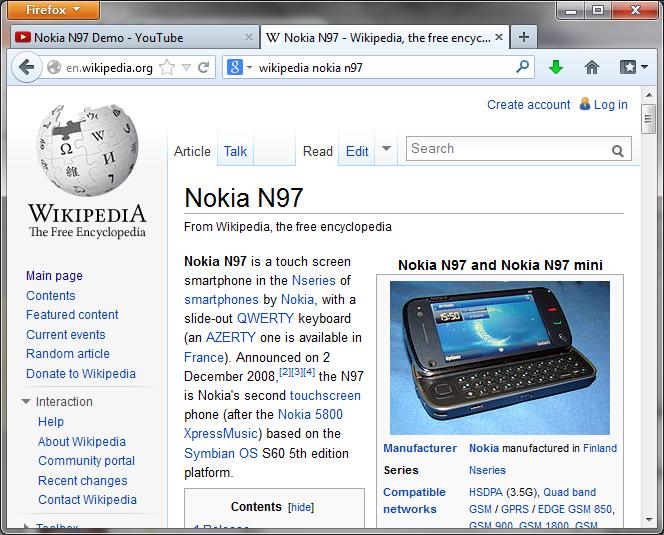The height and width of the screenshot is (535, 664).
Task: Follow the QWERTY link
Action: (x=265, y=319)
